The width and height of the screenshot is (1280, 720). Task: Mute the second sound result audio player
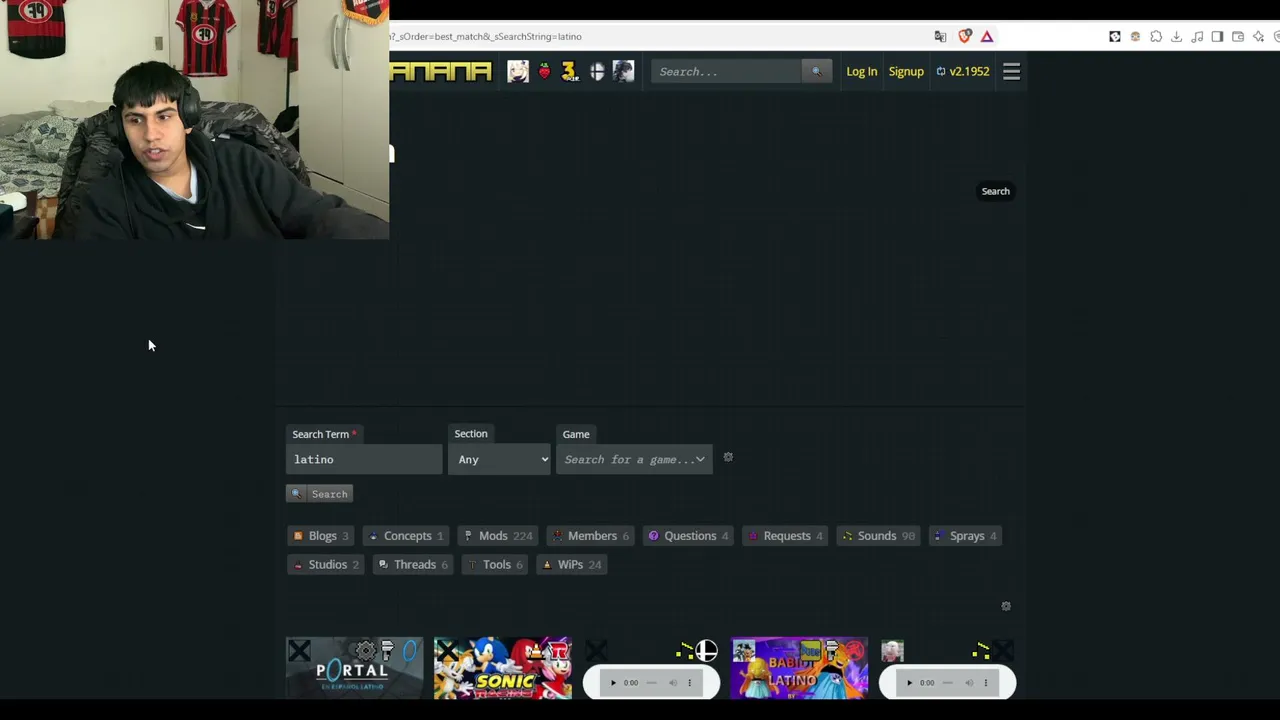pyautogui.click(x=968, y=683)
